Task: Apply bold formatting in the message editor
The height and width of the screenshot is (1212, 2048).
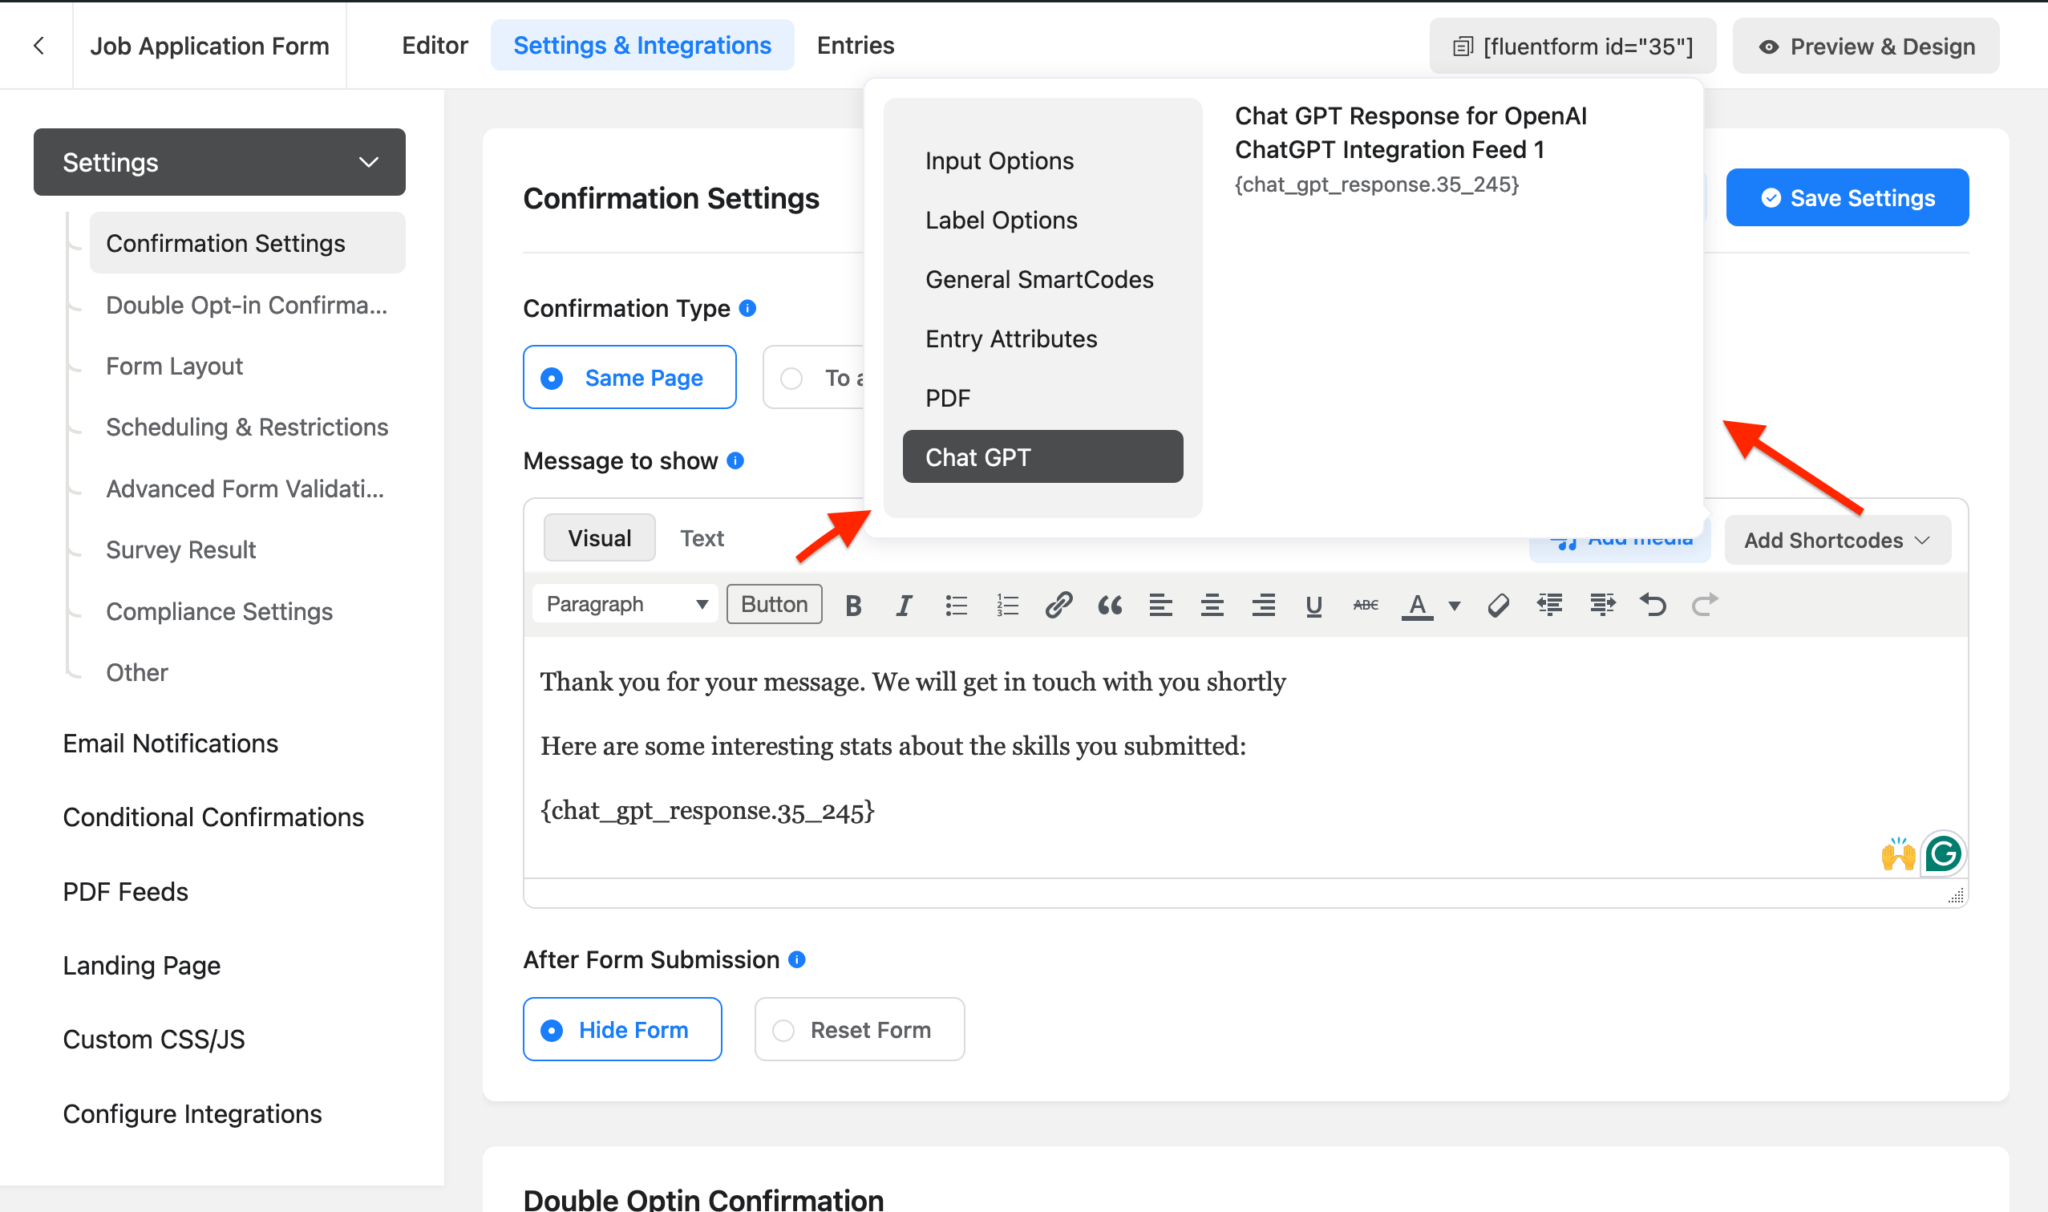Action: click(853, 604)
